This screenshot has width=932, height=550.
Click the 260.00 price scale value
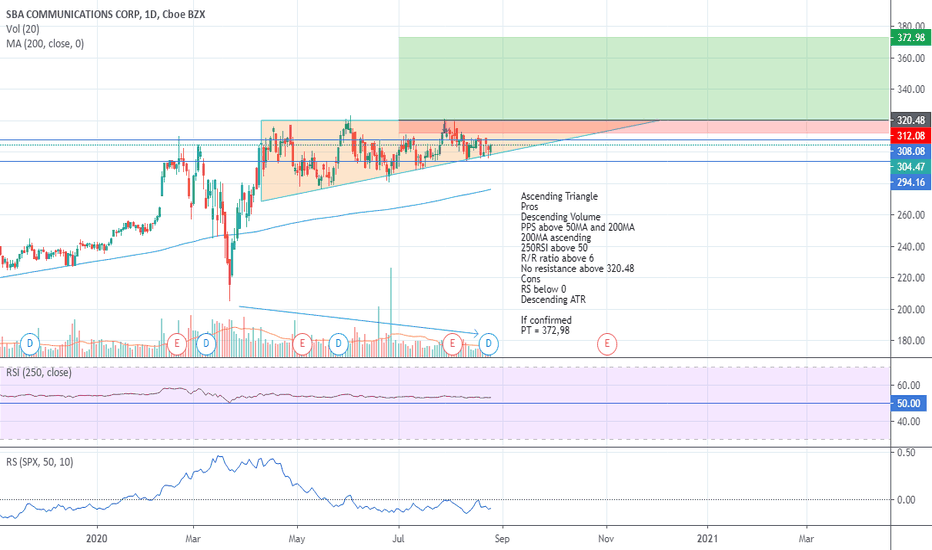point(911,215)
